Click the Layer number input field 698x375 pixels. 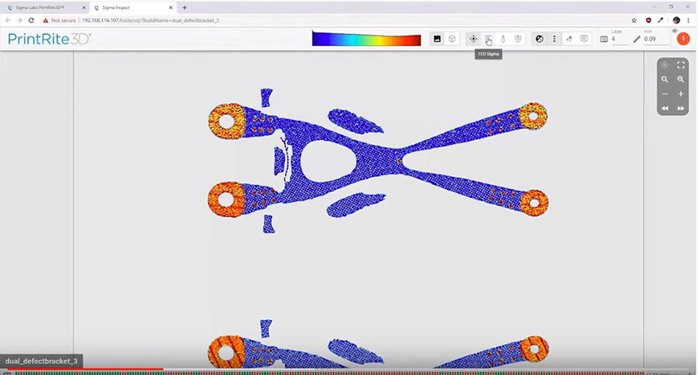click(x=619, y=39)
